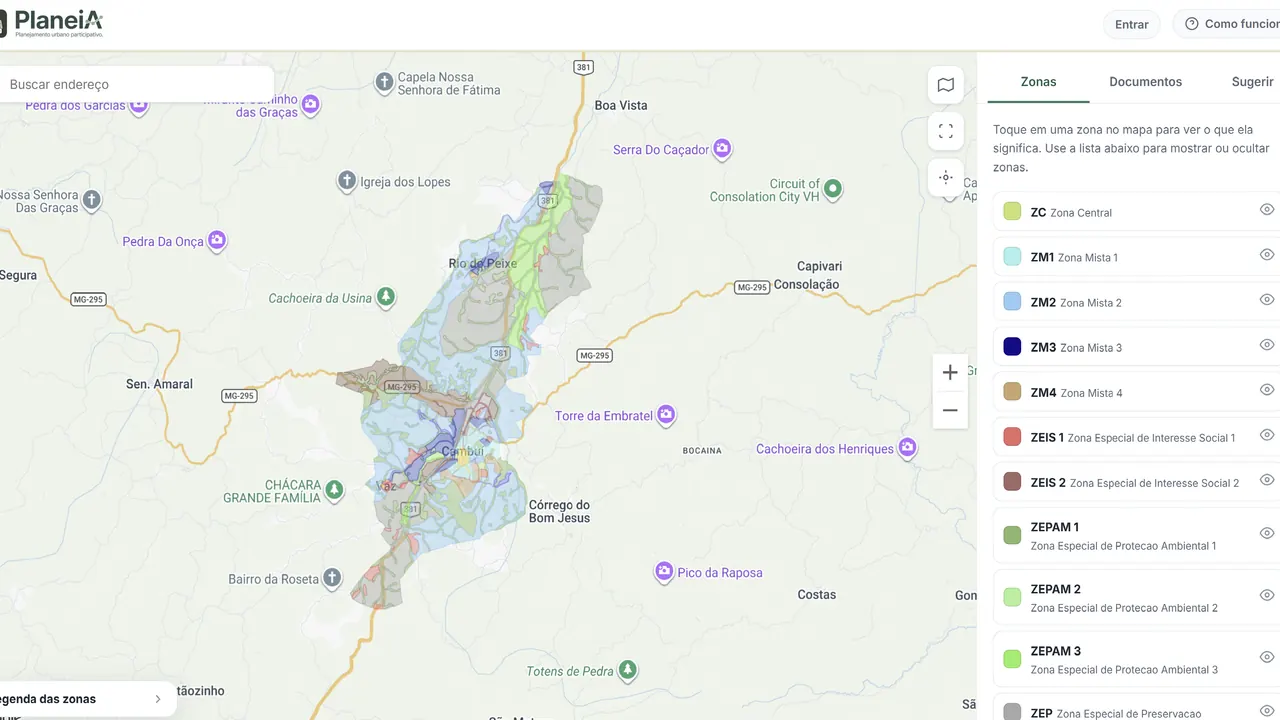1280x720 pixels.
Task: Open the Documentos tab
Action: [x=1145, y=82]
